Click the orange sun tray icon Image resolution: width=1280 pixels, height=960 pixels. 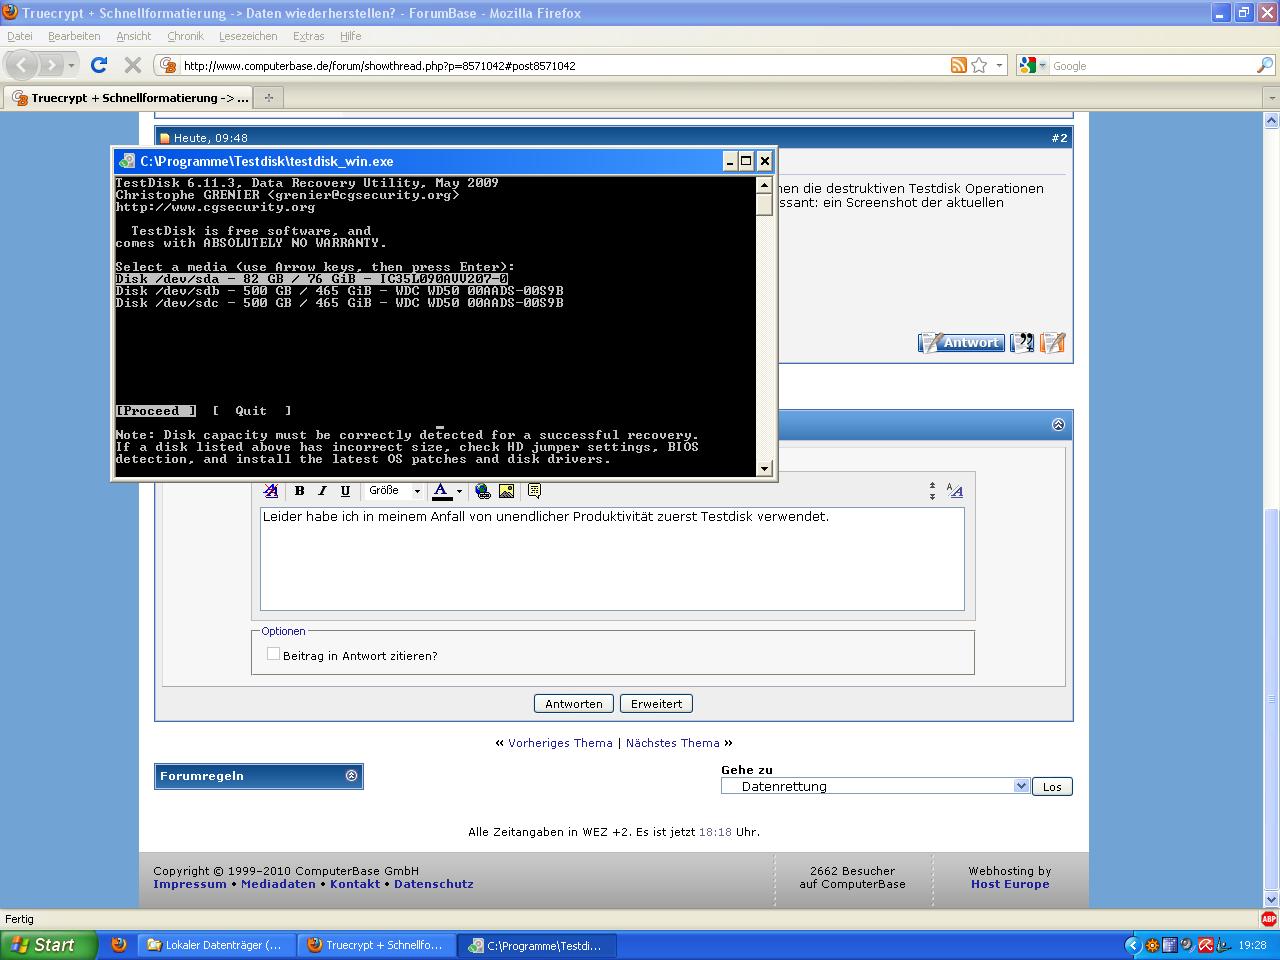click(x=1152, y=945)
